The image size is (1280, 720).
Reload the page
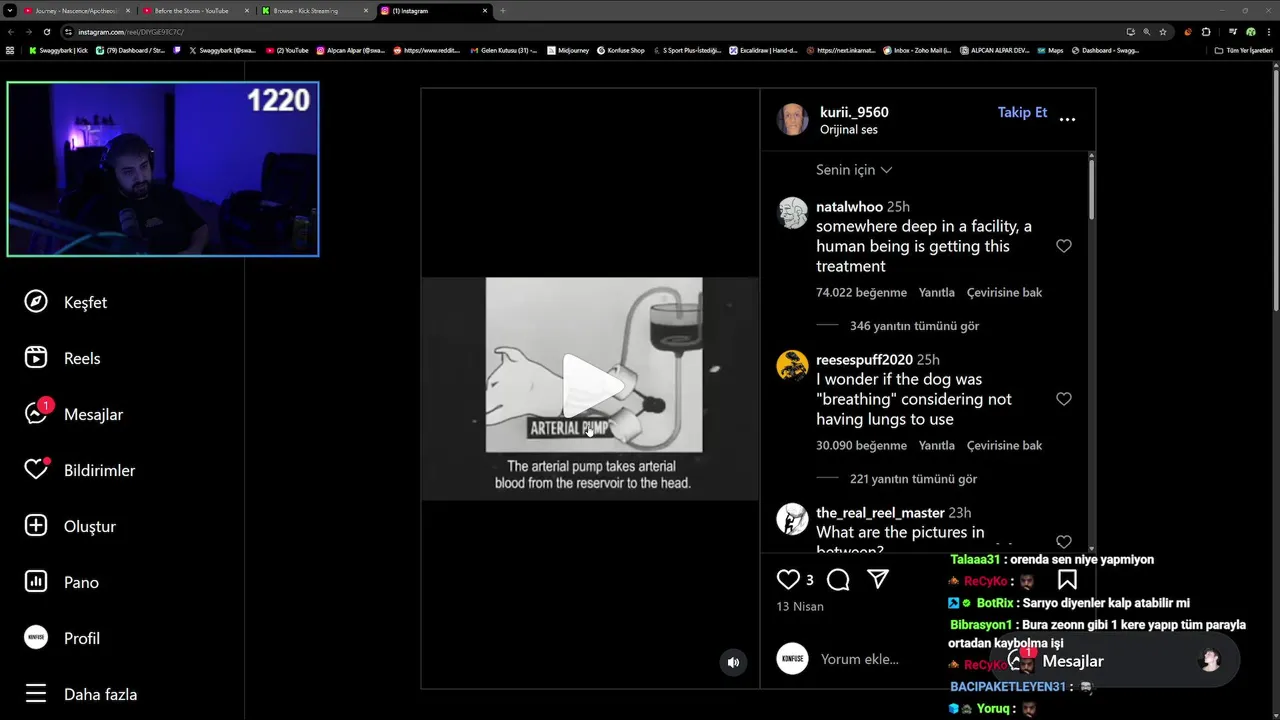(x=47, y=32)
